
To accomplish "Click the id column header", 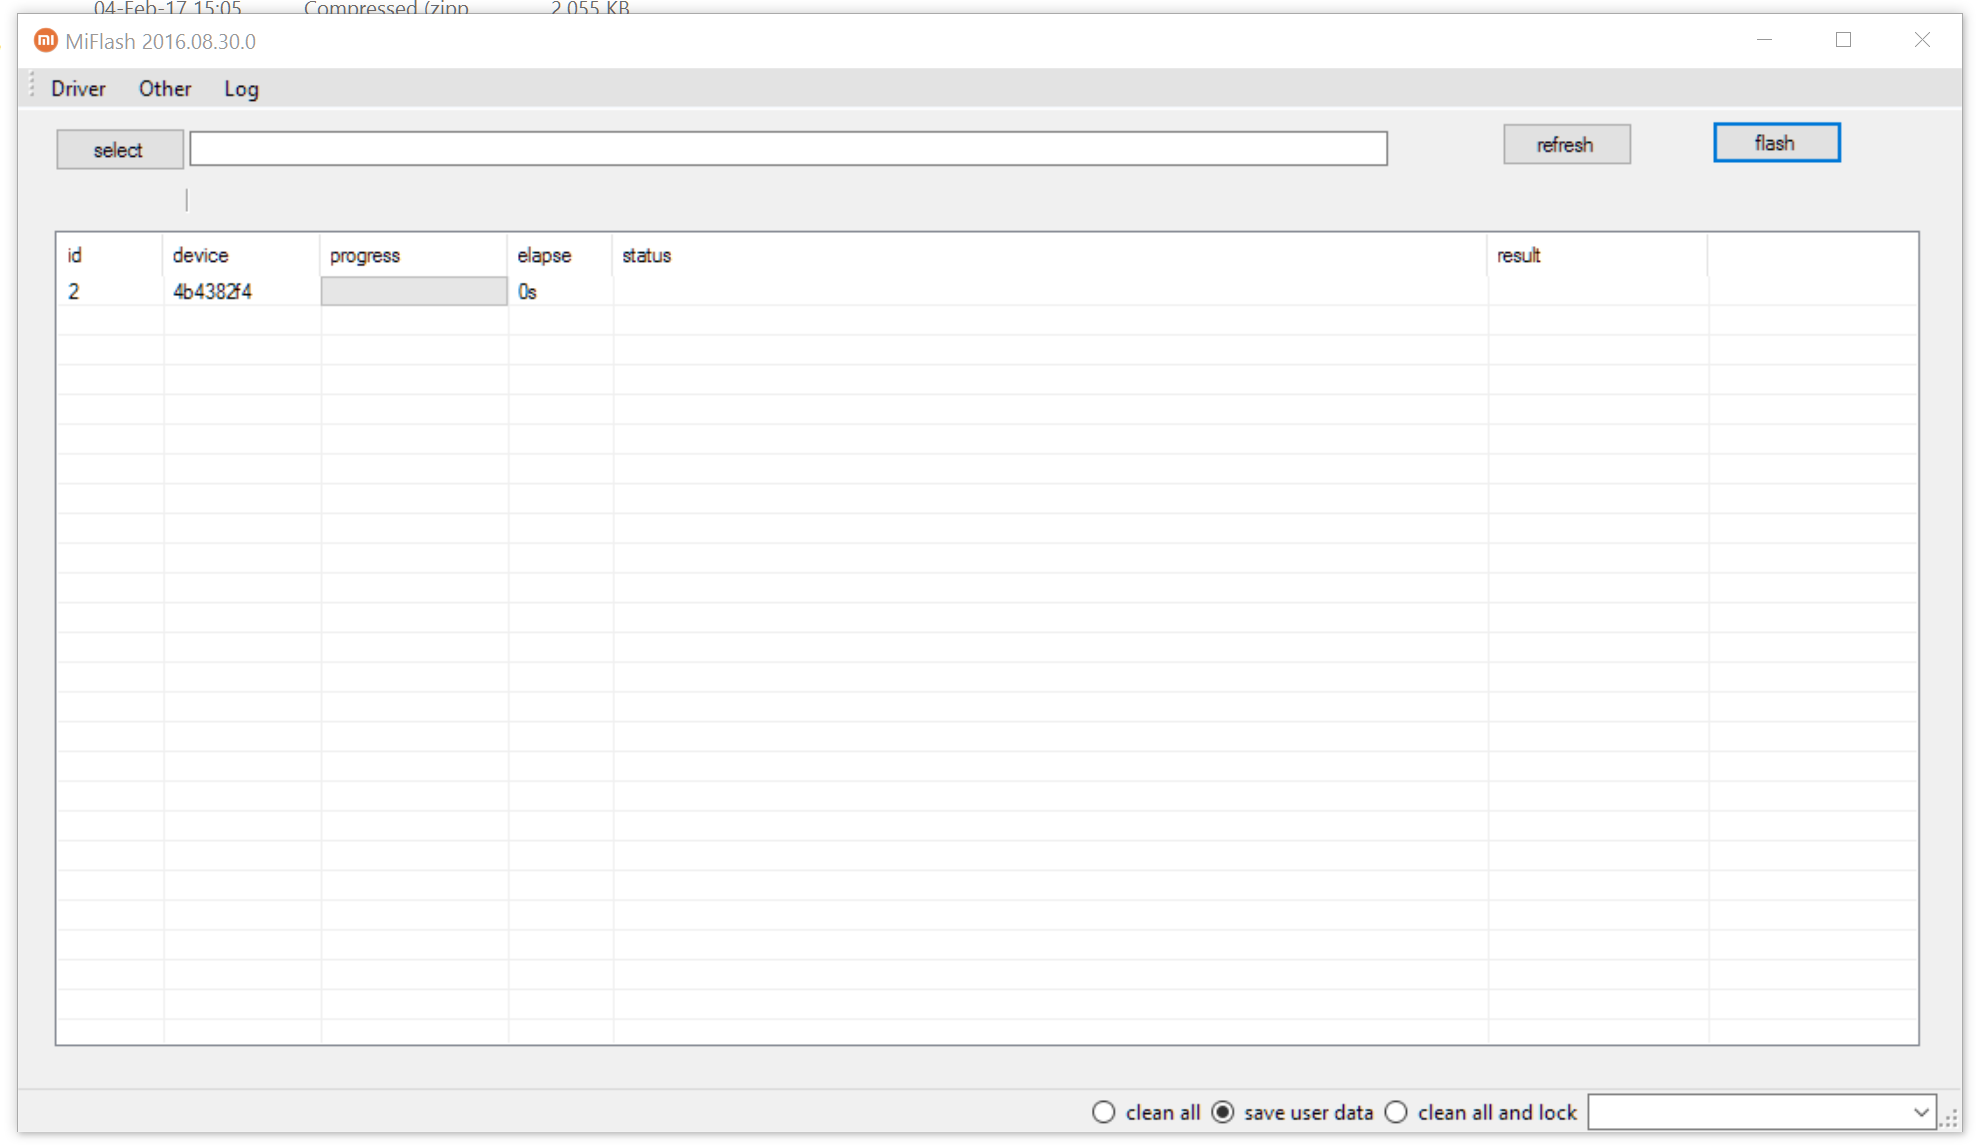I will click(109, 255).
